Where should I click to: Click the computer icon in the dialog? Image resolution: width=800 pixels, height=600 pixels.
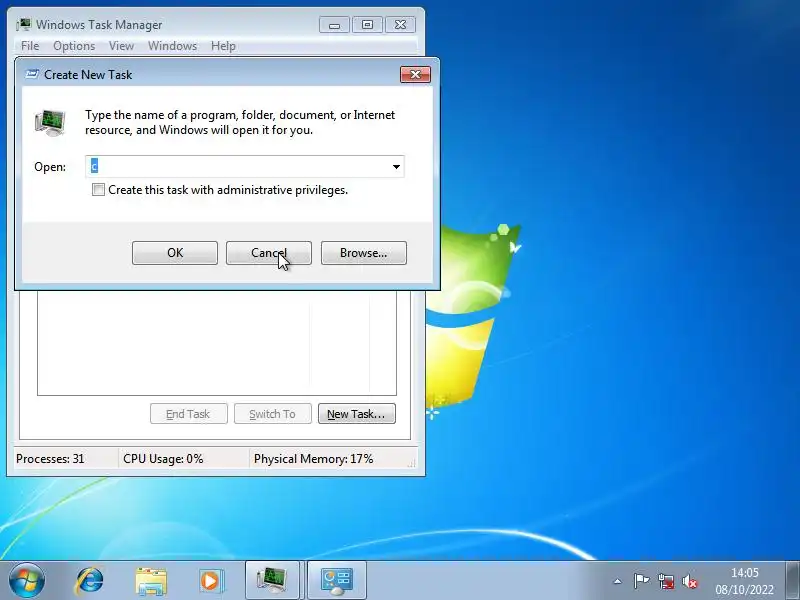50,123
